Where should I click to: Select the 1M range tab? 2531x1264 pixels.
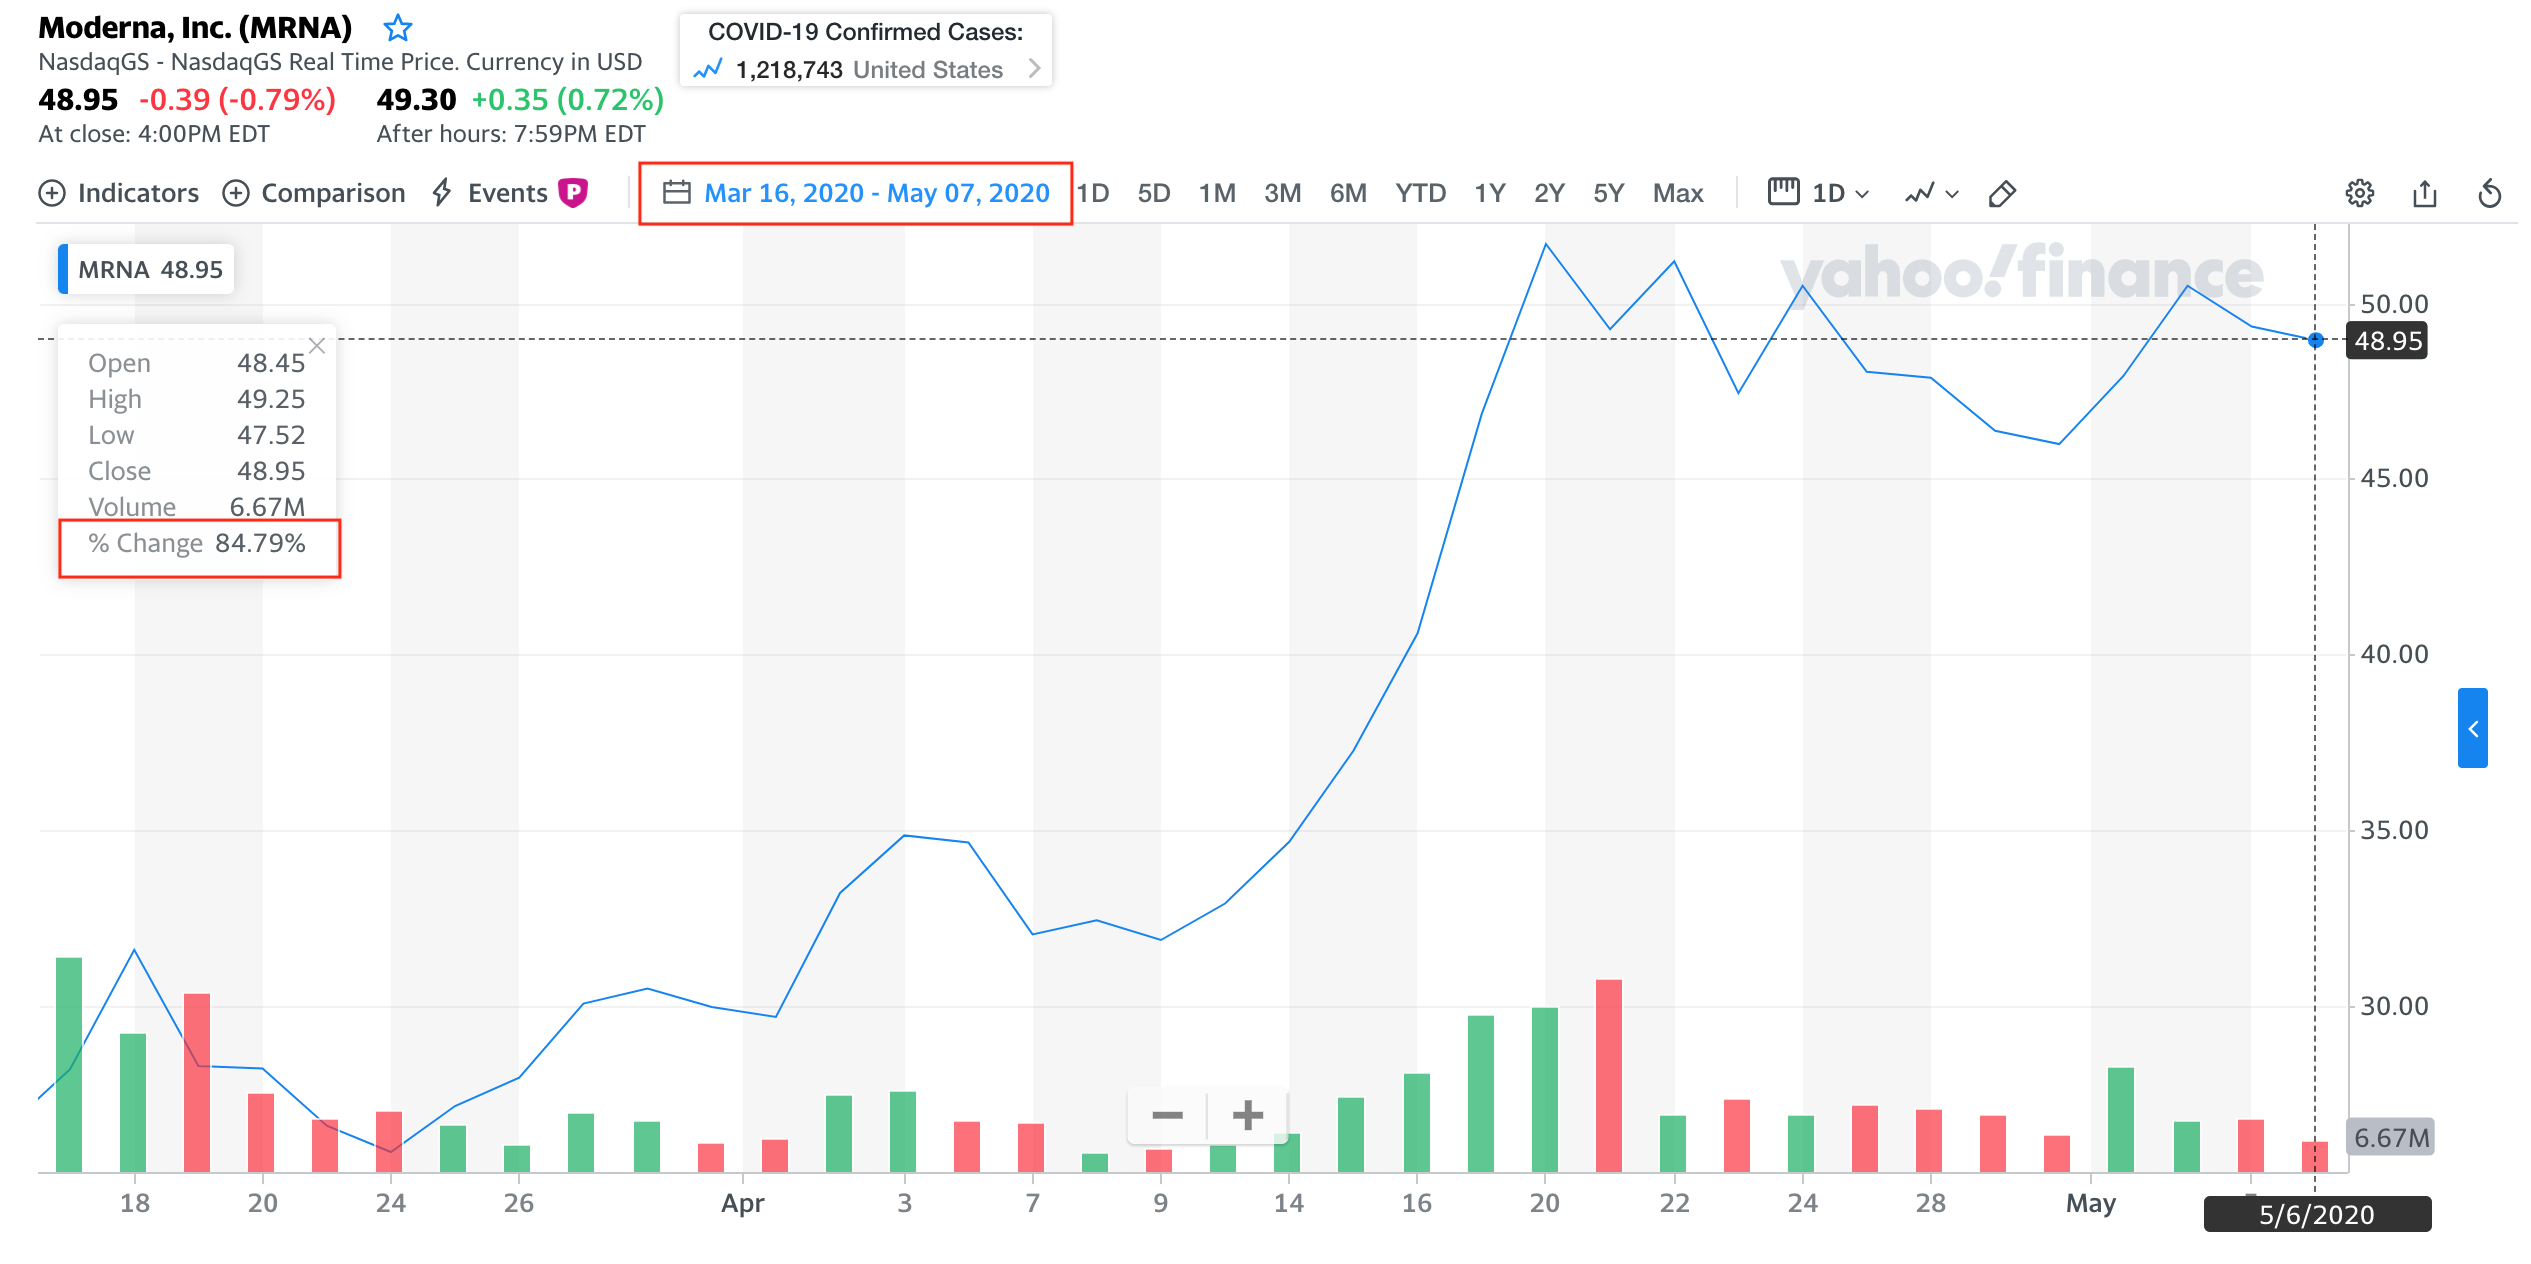tap(1217, 193)
